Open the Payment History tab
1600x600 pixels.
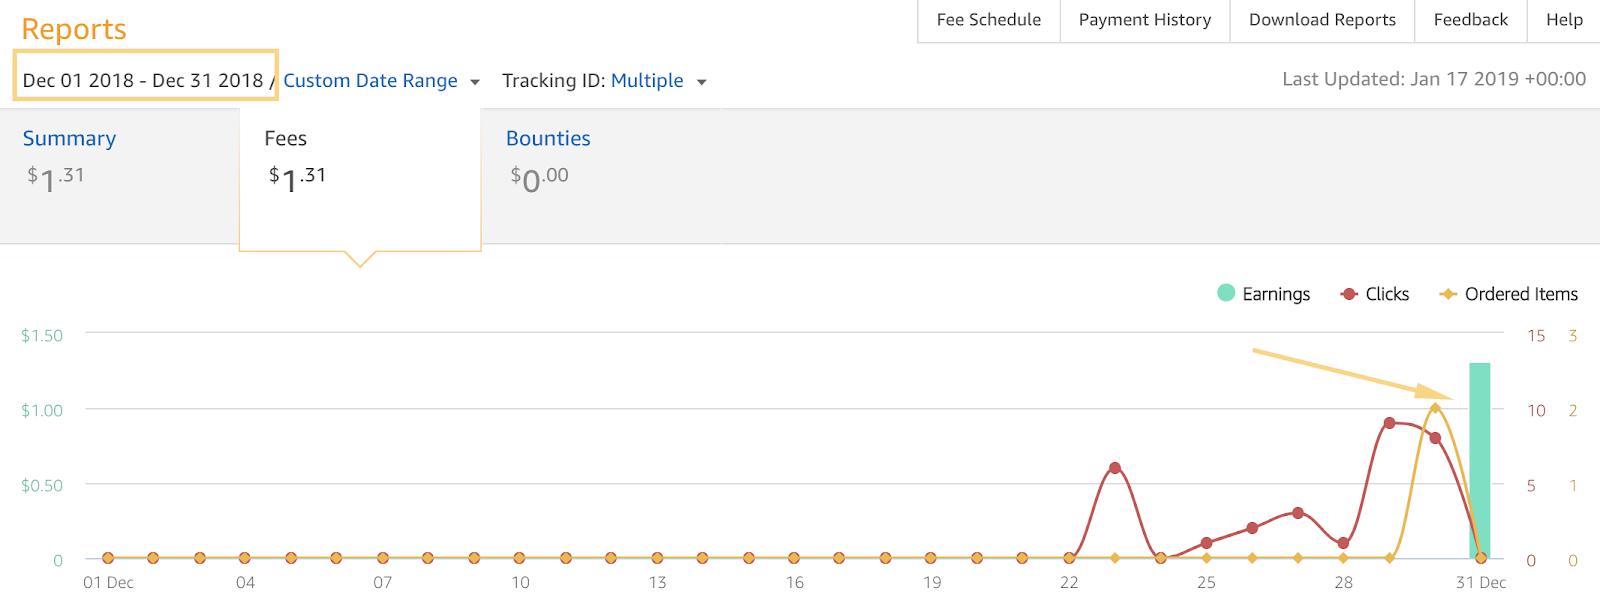(x=1145, y=20)
